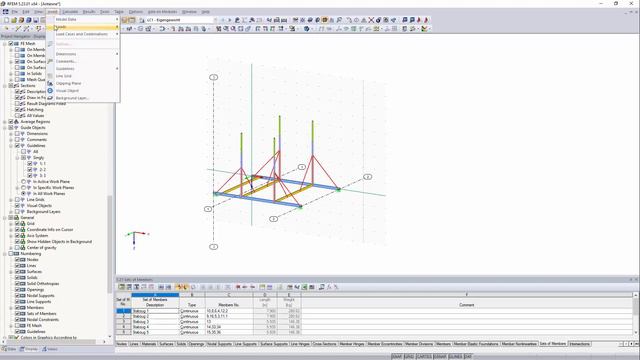Open the Data tab in navigator
Image resolution: width=640 pixels, height=360 pixels.
9,349
